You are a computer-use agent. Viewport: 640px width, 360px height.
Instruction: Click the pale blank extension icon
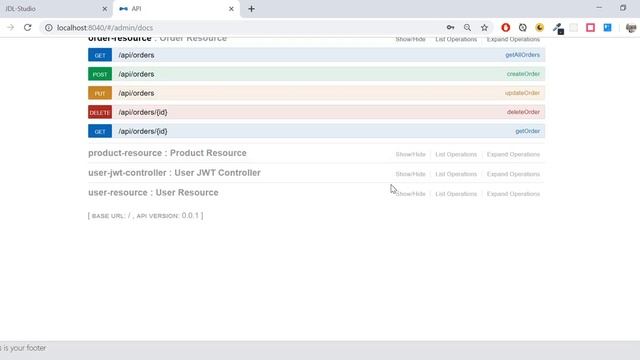point(573,28)
